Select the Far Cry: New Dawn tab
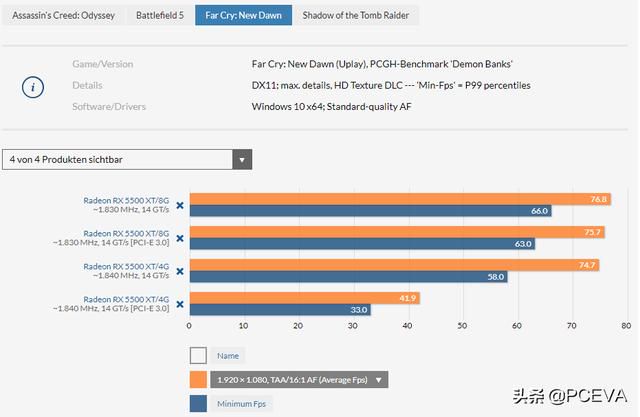This screenshot has height=417, width=640. click(x=243, y=16)
